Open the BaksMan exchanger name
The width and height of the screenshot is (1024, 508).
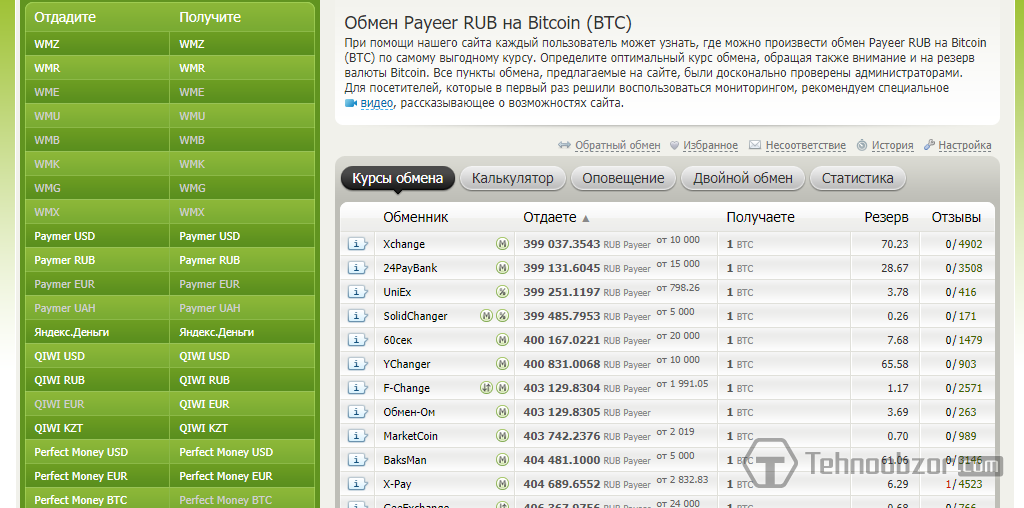(x=405, y=460)
